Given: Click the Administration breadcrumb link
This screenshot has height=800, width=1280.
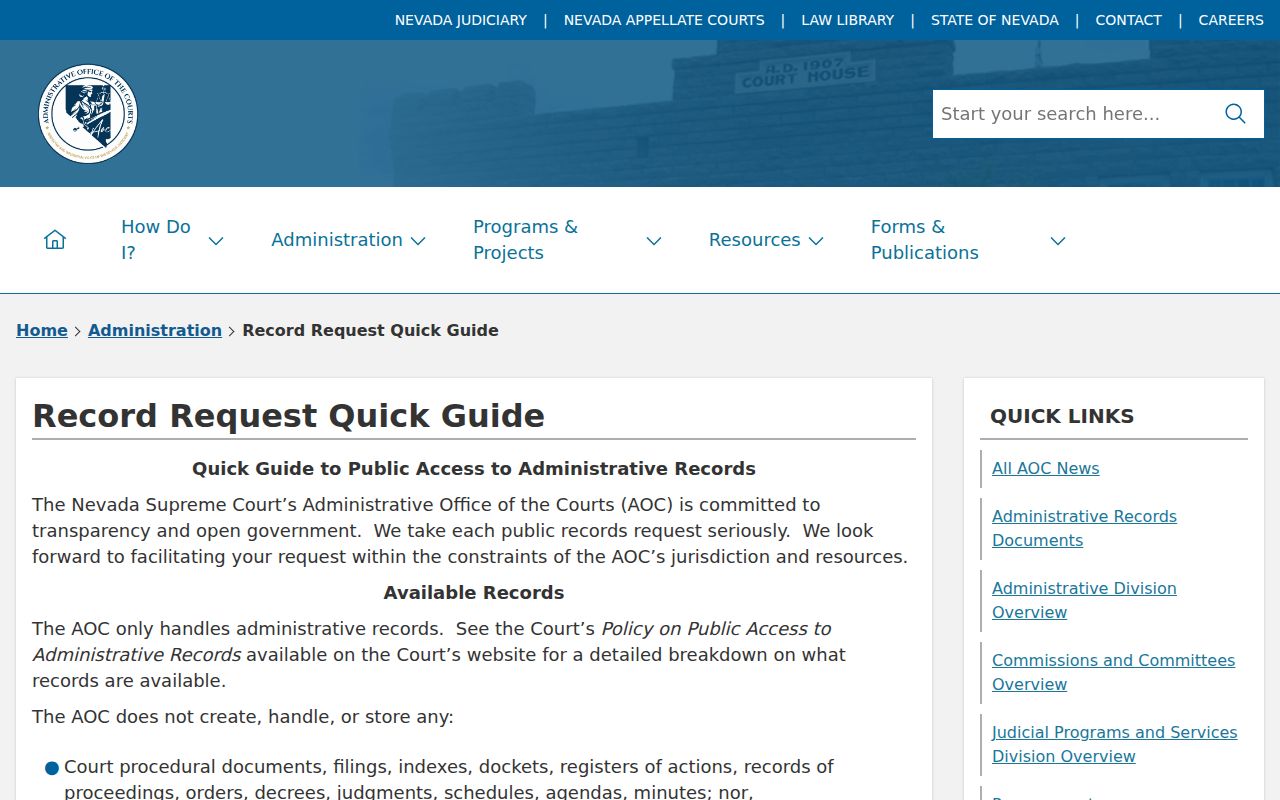Looking at the screenshot, I should tap(155, 330).
